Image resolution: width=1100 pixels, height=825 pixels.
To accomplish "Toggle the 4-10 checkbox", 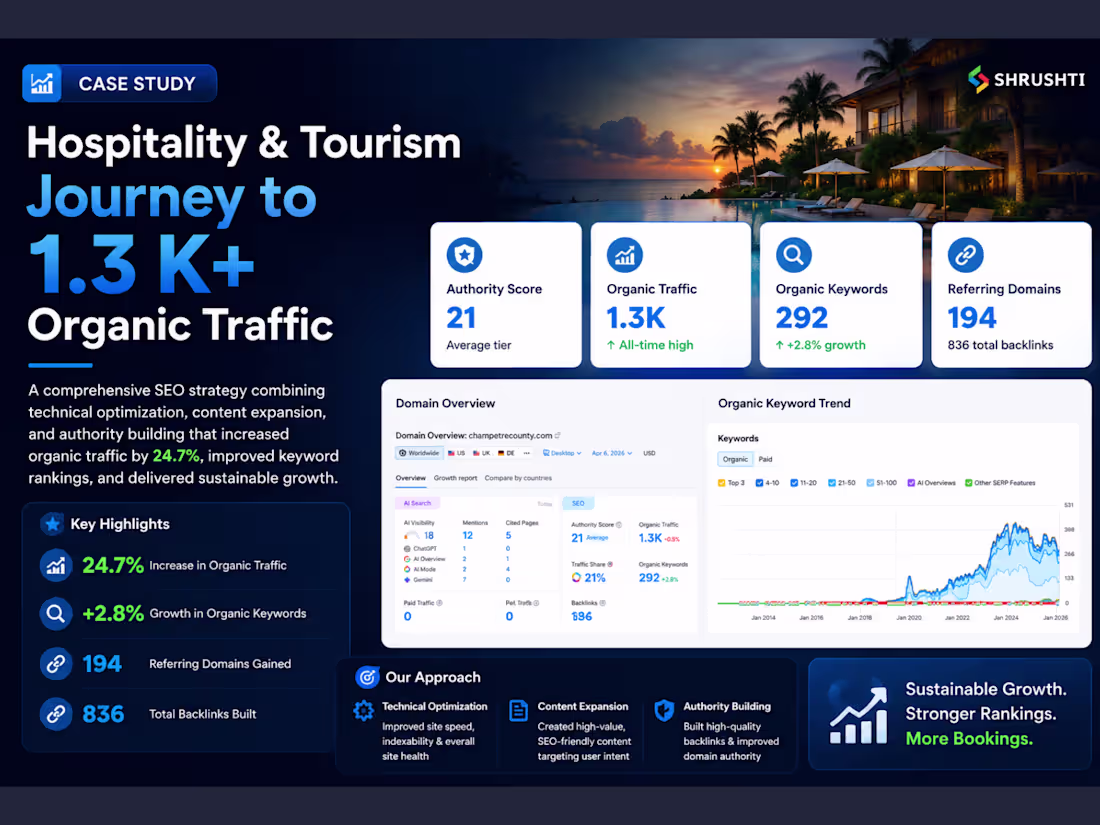I will pyautogui.click(x=759, y=483).
